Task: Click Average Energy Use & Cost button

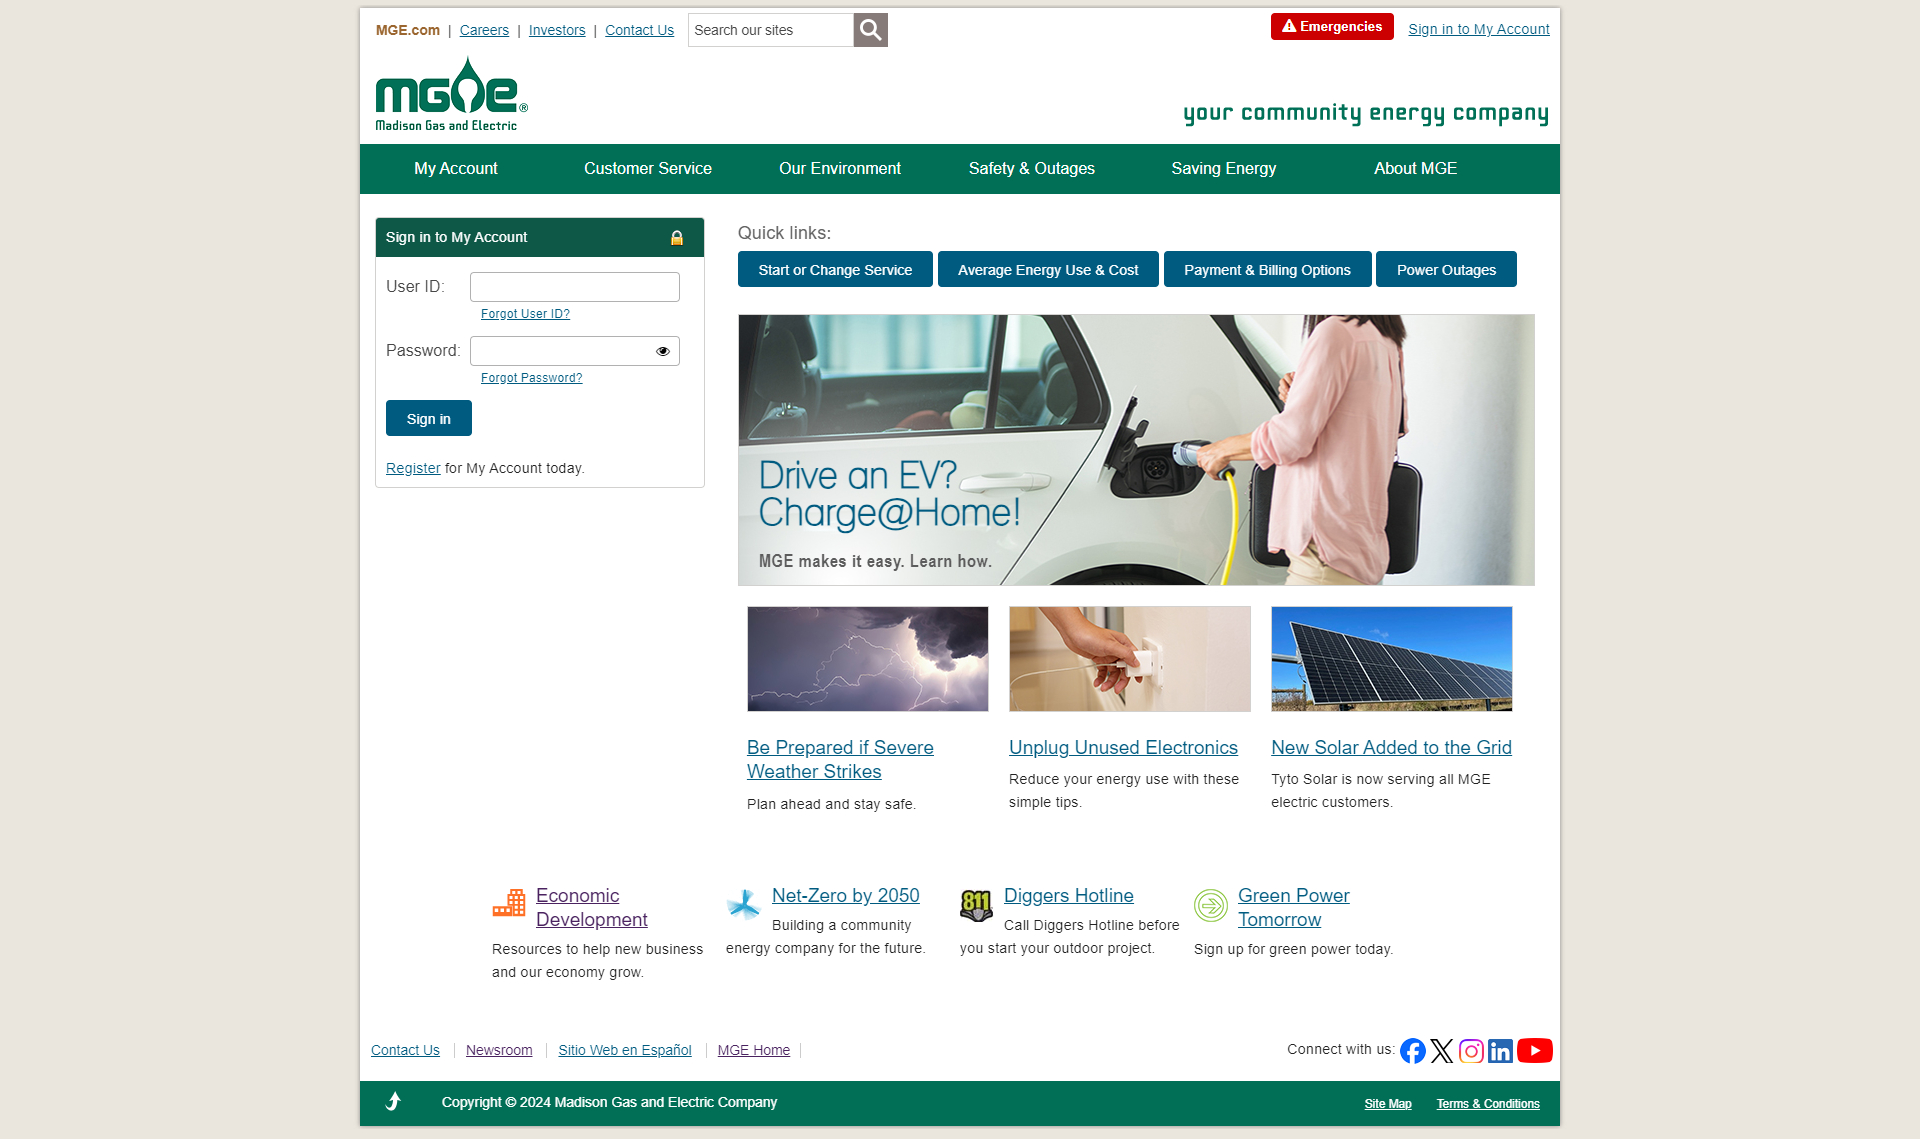Action: point(1048,269)
